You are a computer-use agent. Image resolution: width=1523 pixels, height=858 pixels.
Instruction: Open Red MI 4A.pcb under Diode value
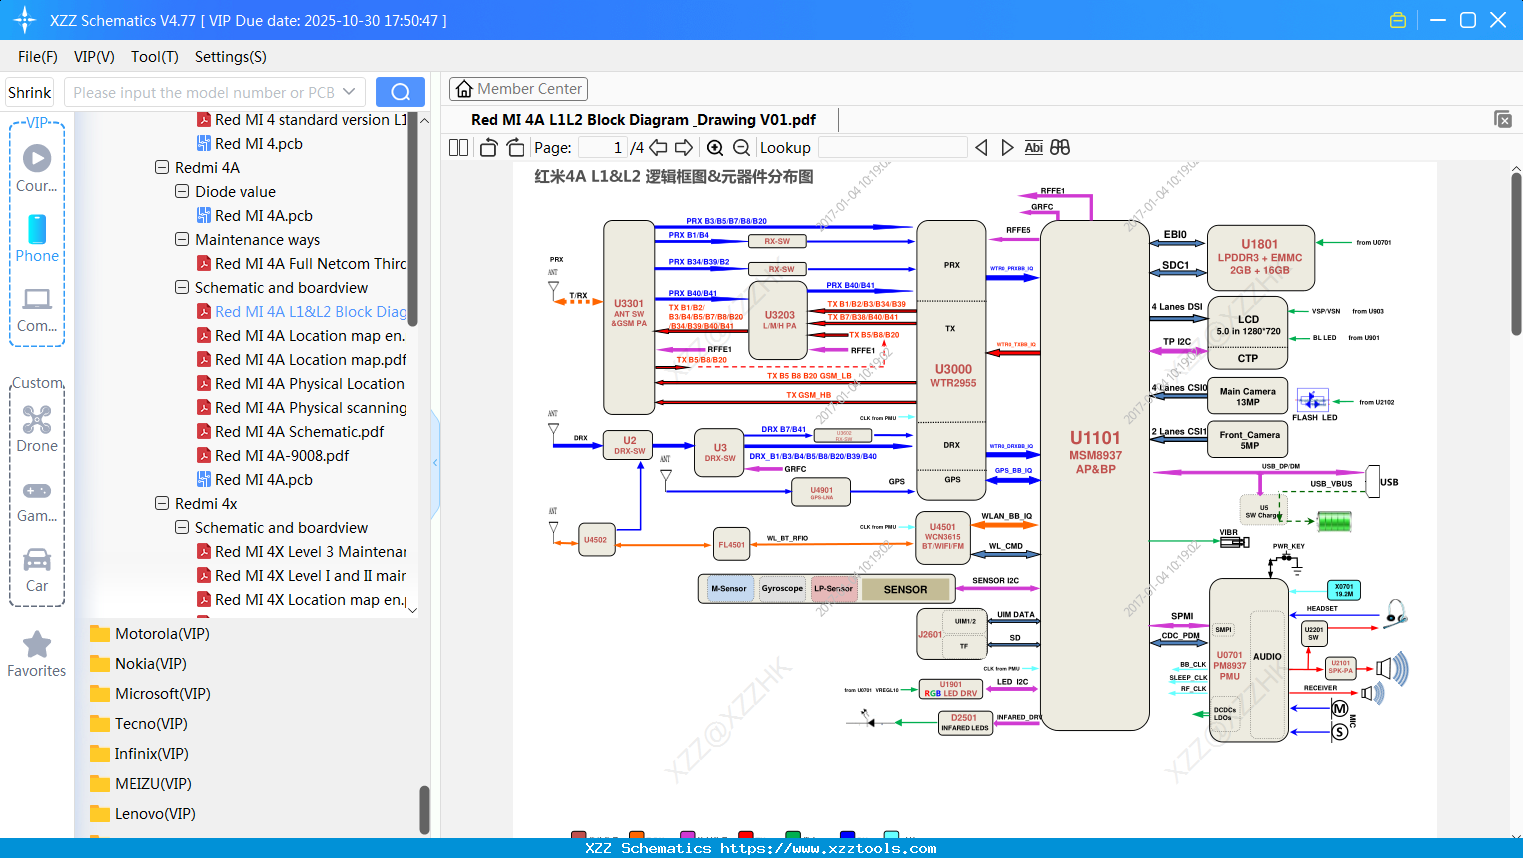(263, 215)
